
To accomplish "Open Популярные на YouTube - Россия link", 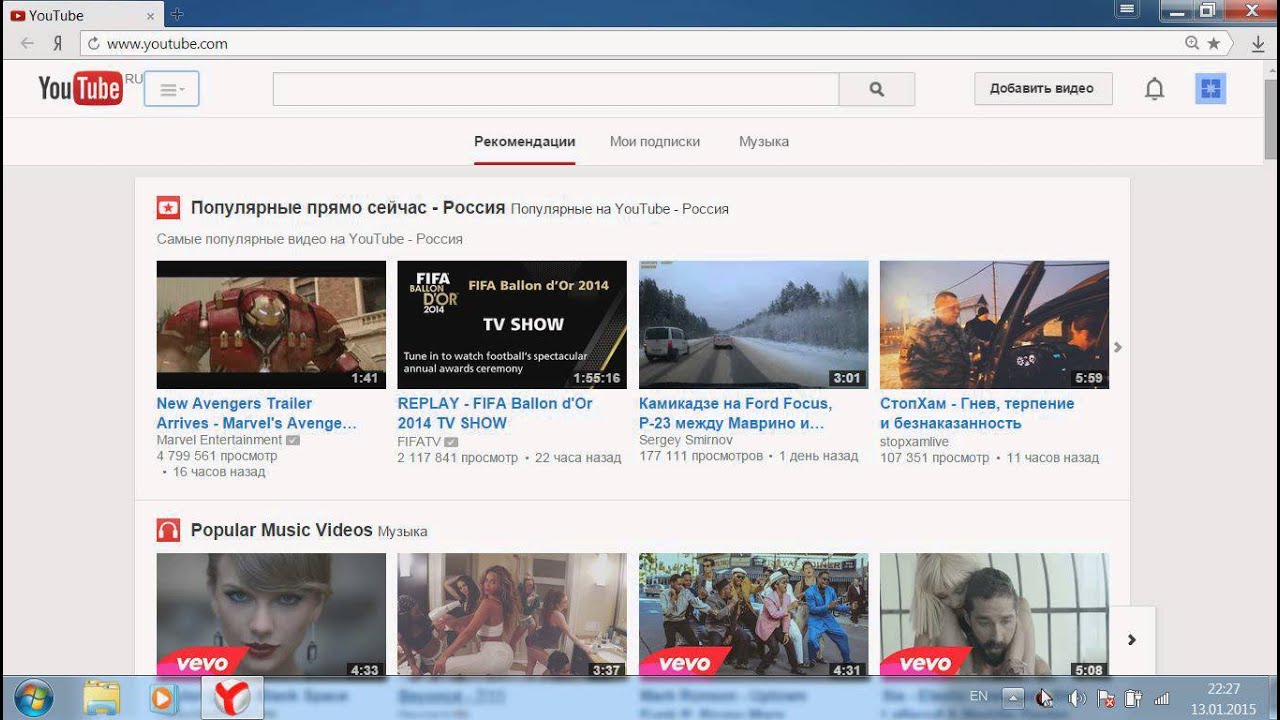I will click(x=619, y=209).
